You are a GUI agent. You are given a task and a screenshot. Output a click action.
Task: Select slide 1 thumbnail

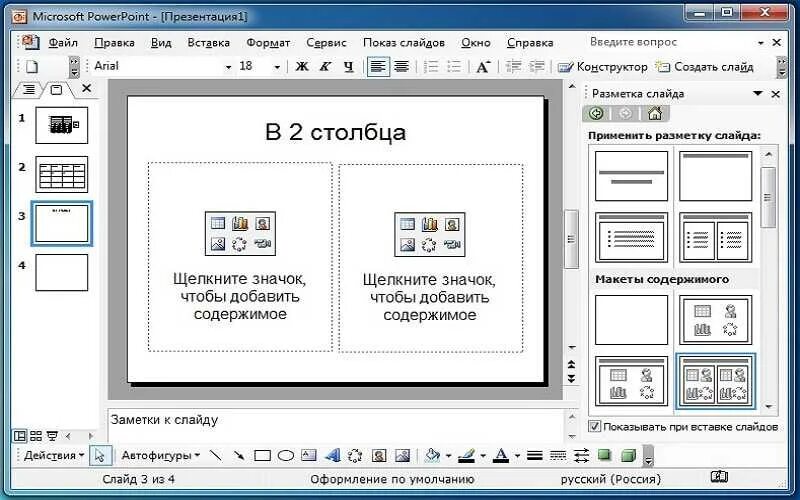[x=62, y=125]
